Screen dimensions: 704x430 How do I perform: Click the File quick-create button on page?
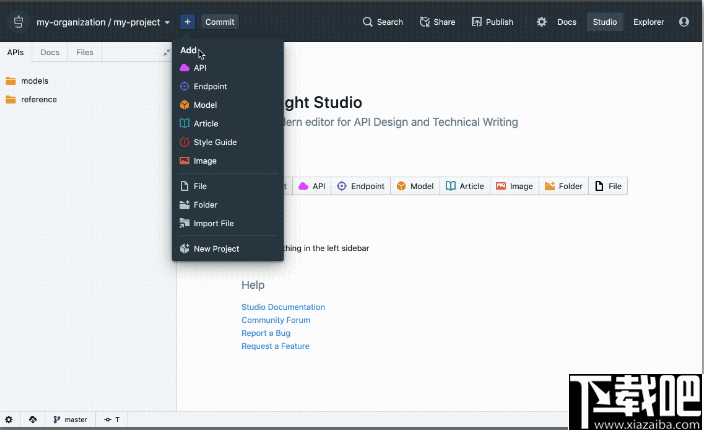pos(608,186)
